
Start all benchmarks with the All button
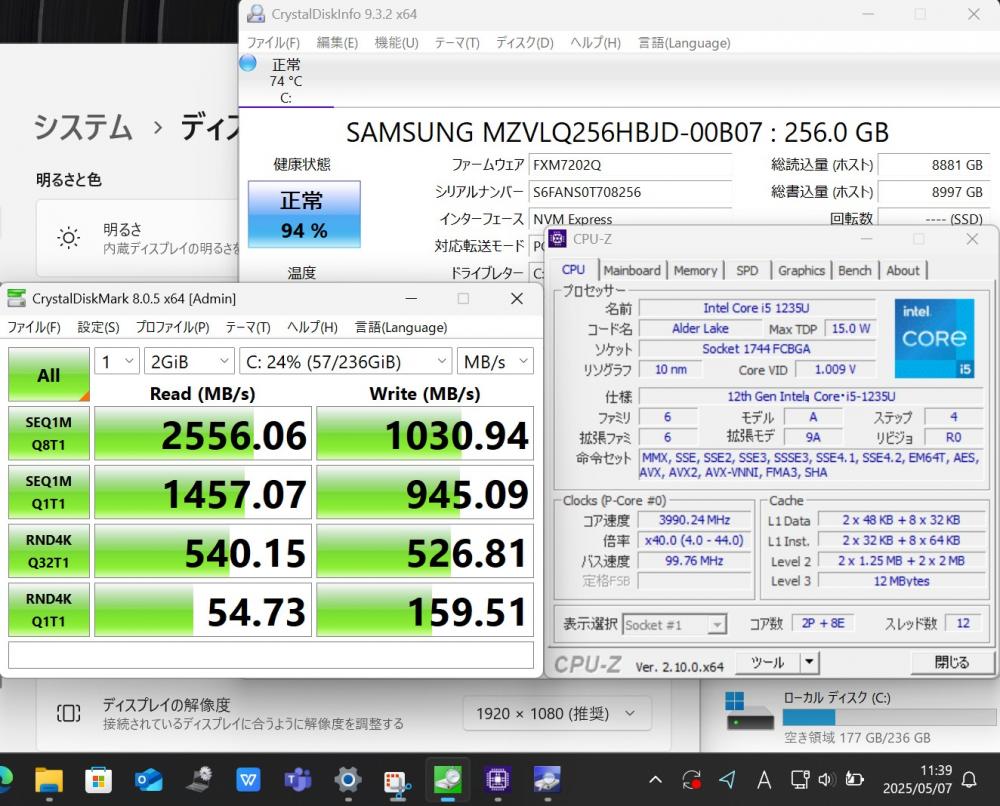[48, 374]
